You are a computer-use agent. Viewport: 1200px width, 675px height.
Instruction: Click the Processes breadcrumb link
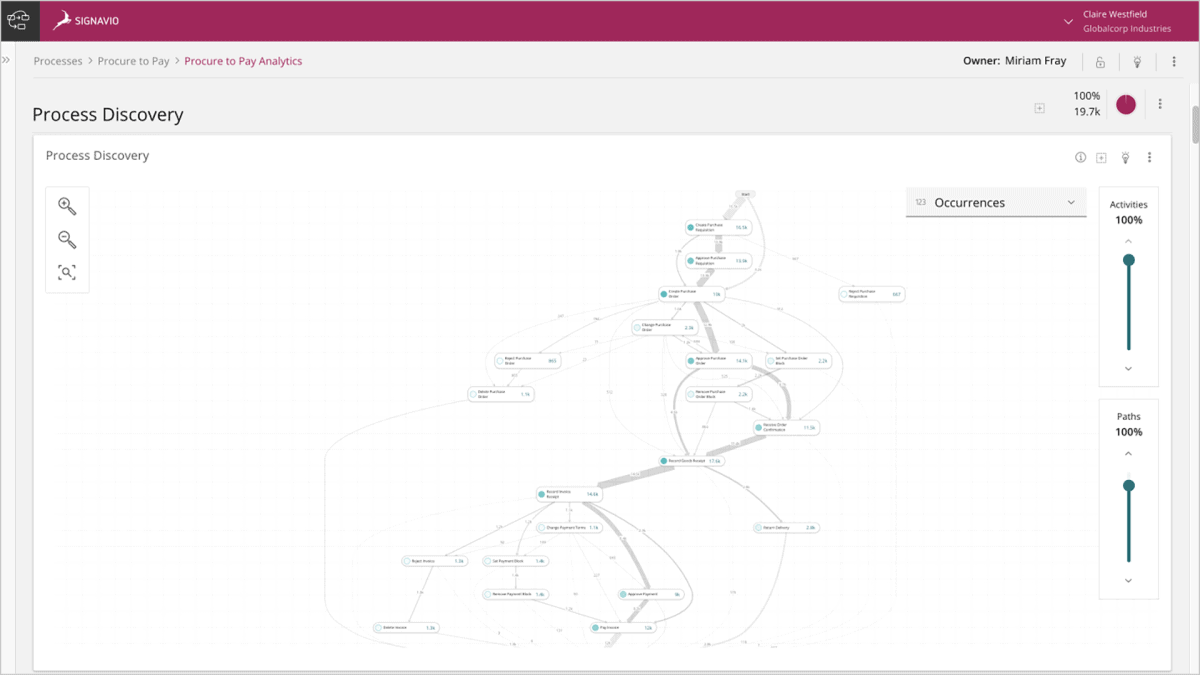58,61
